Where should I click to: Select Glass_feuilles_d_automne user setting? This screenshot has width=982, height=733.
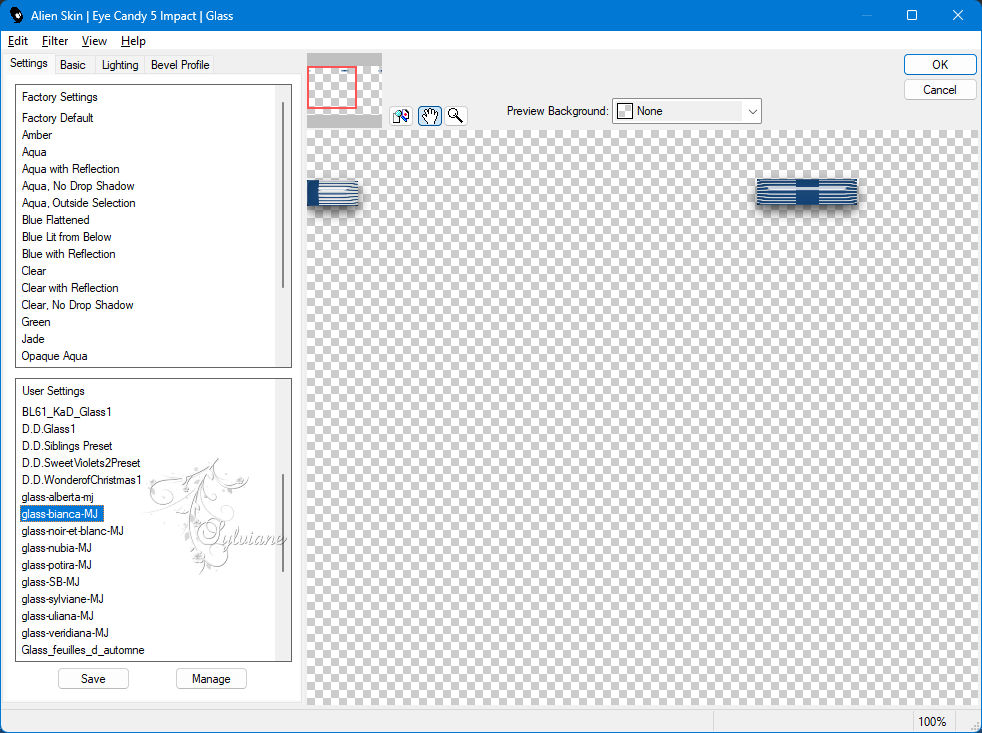(83, 650)
